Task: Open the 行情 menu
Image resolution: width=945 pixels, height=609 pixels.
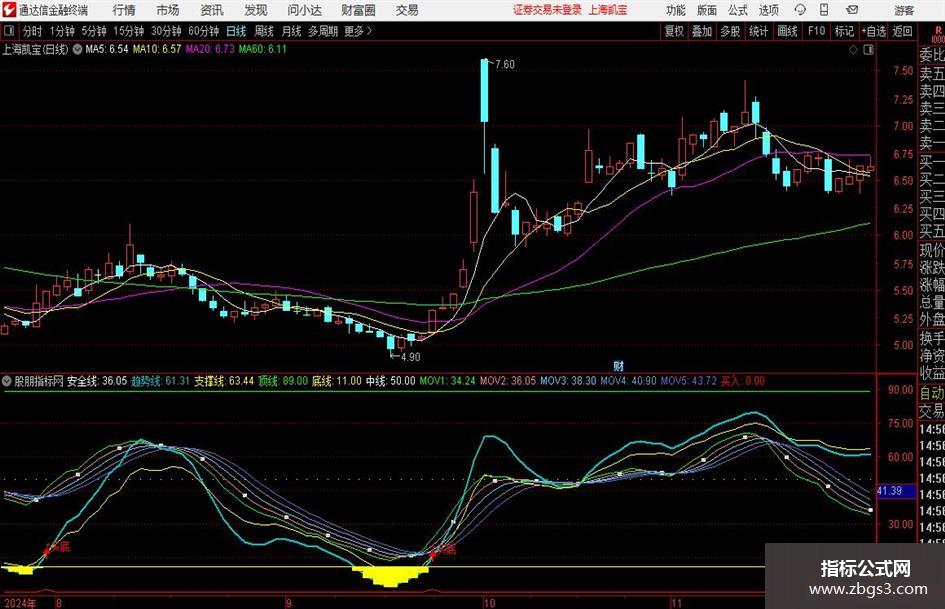Action: [124, 10]
